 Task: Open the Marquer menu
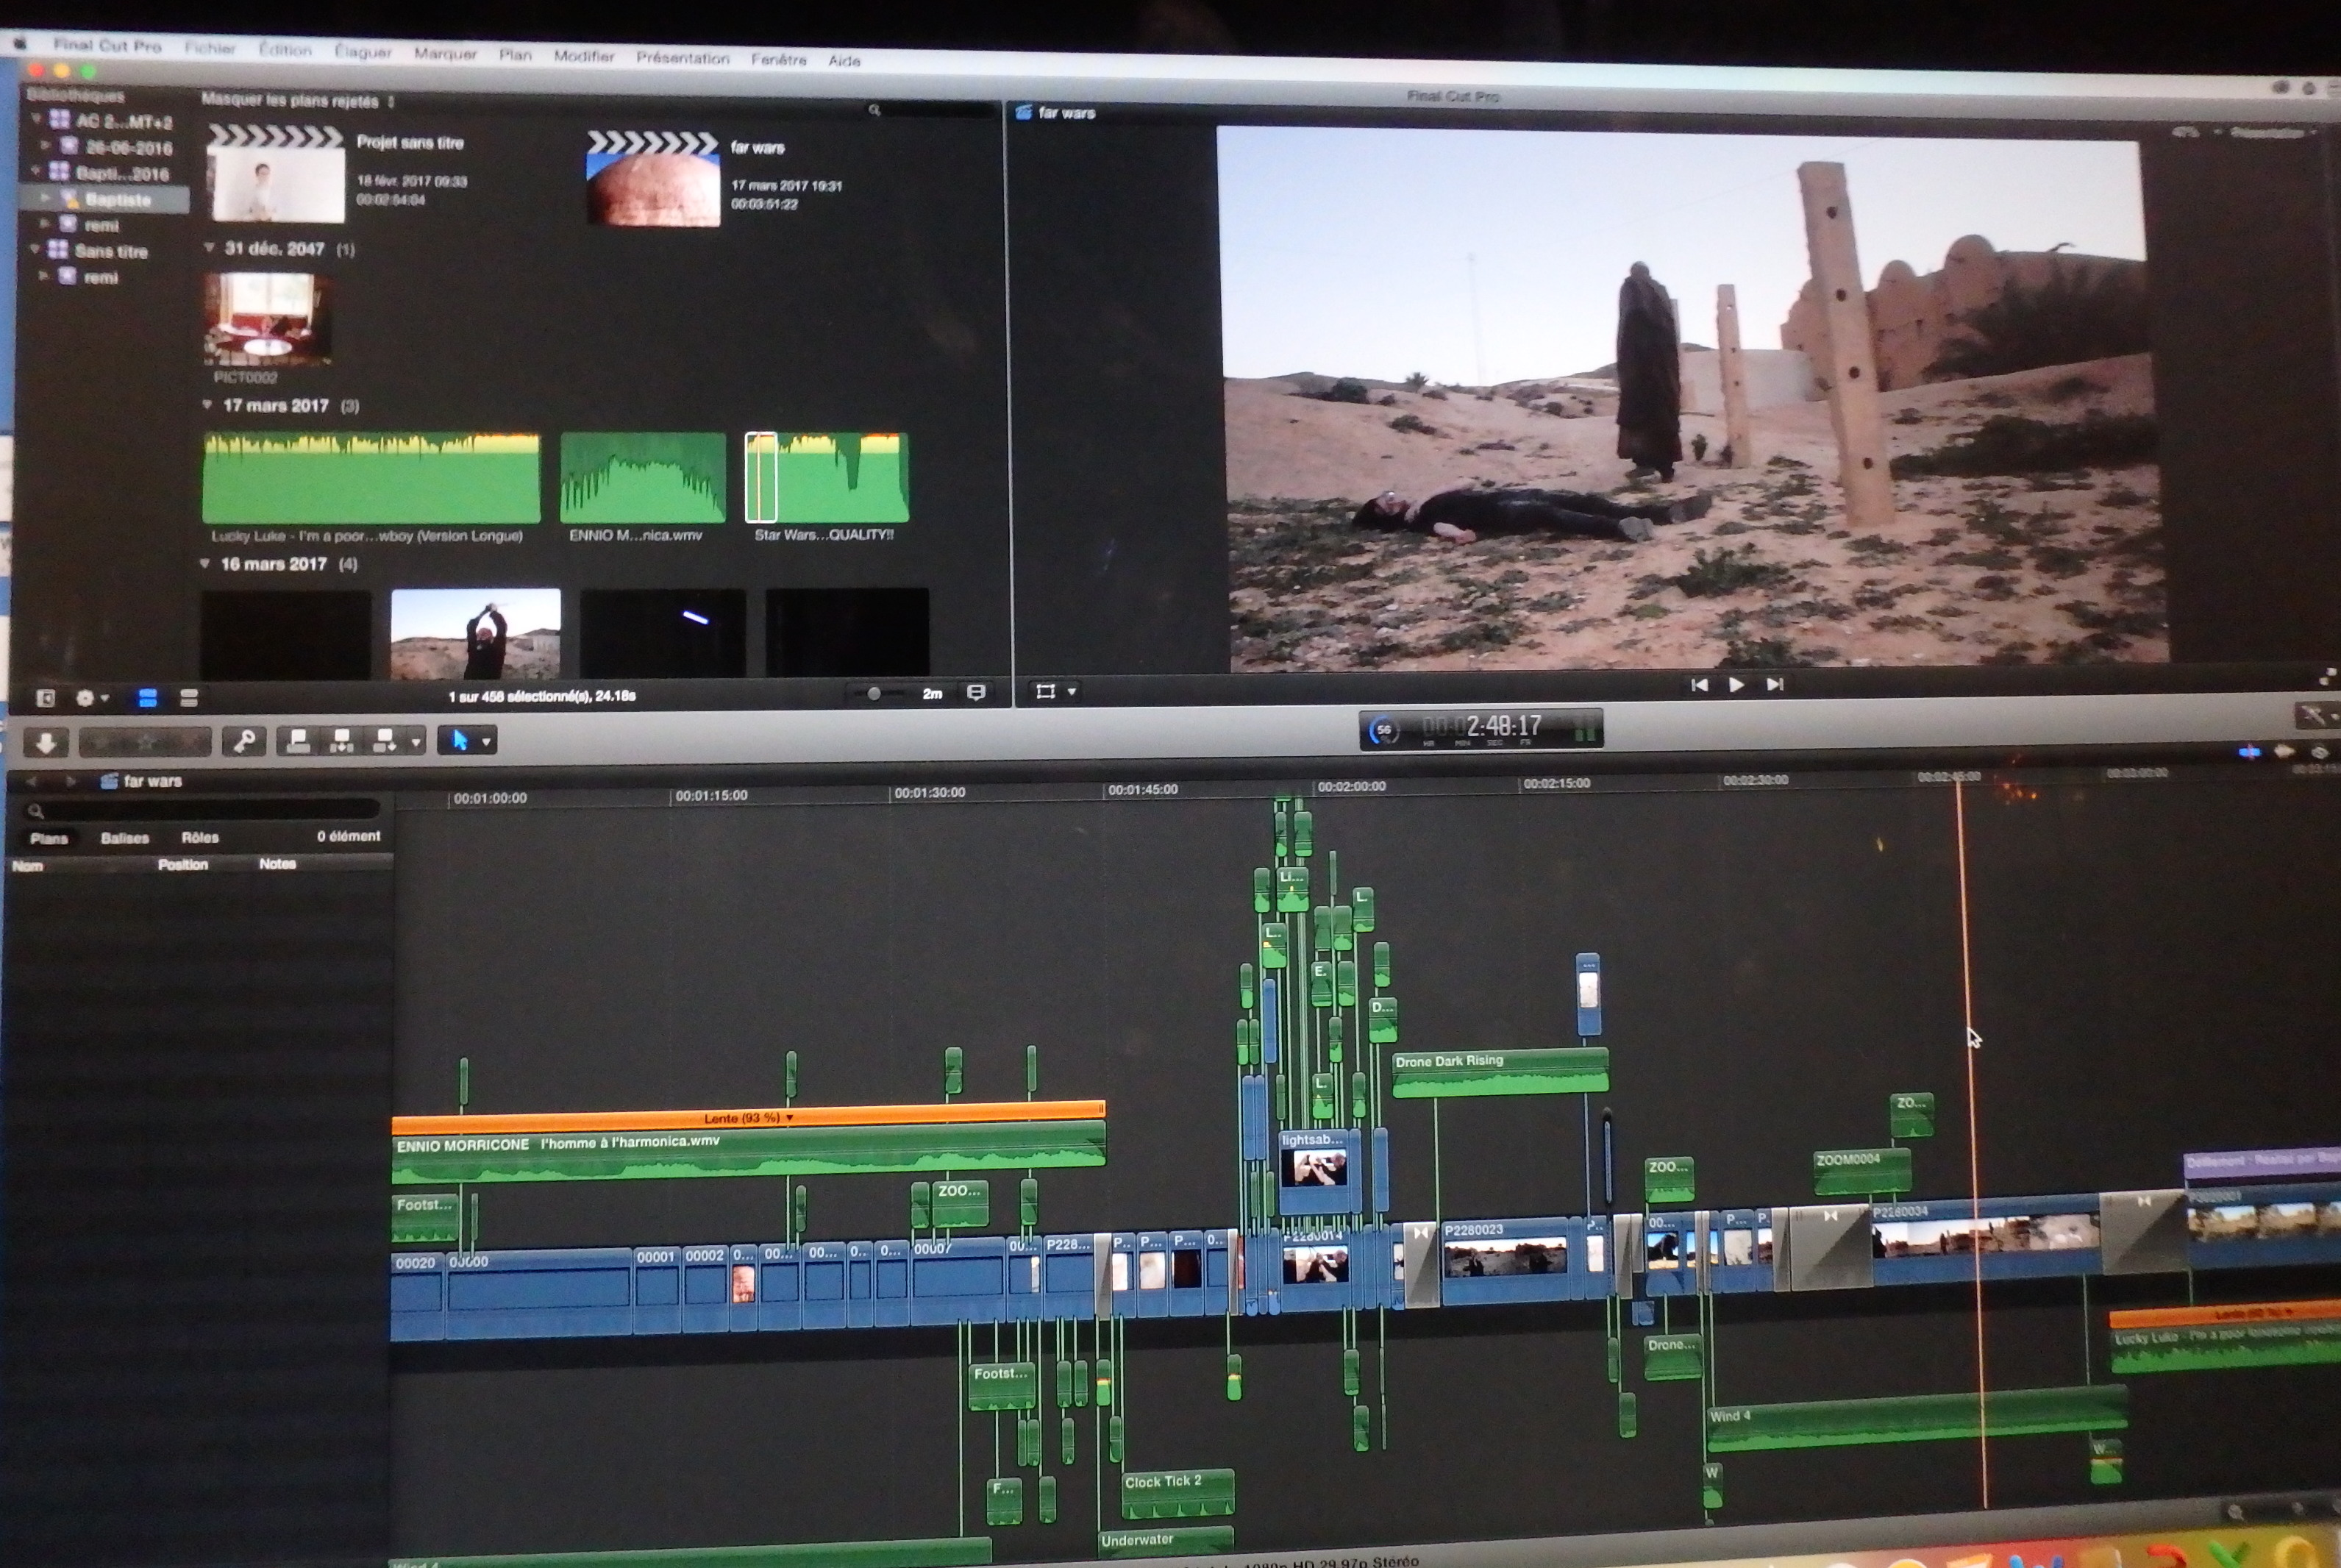[445, 54]
